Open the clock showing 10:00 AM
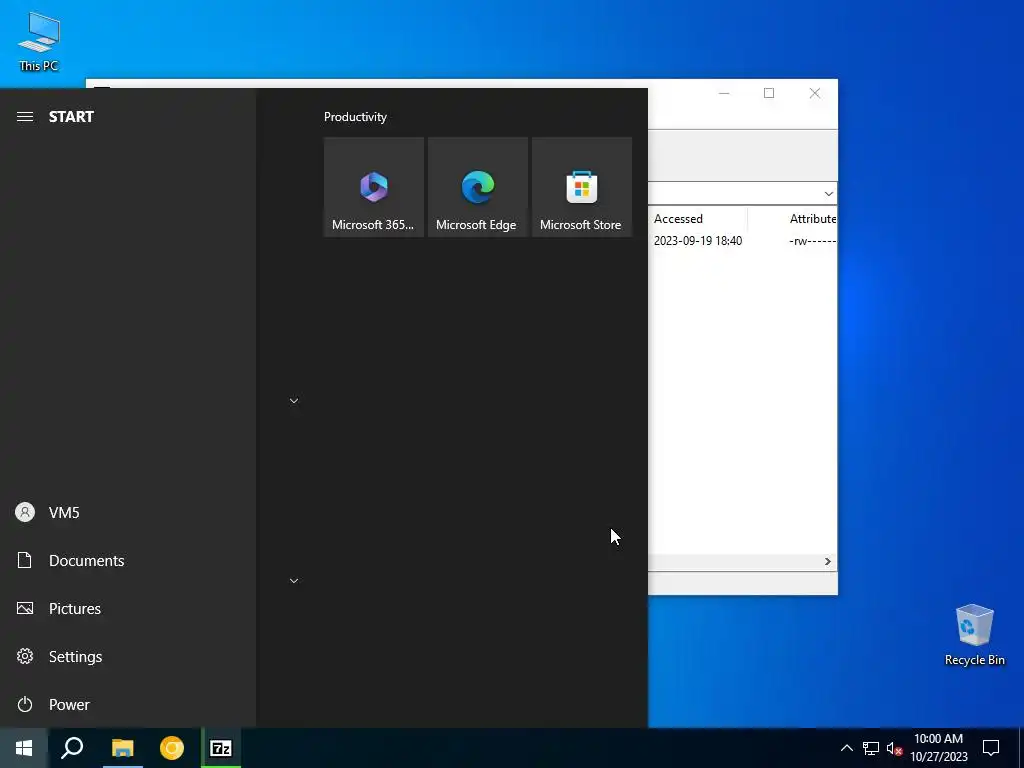 point(938,748)
